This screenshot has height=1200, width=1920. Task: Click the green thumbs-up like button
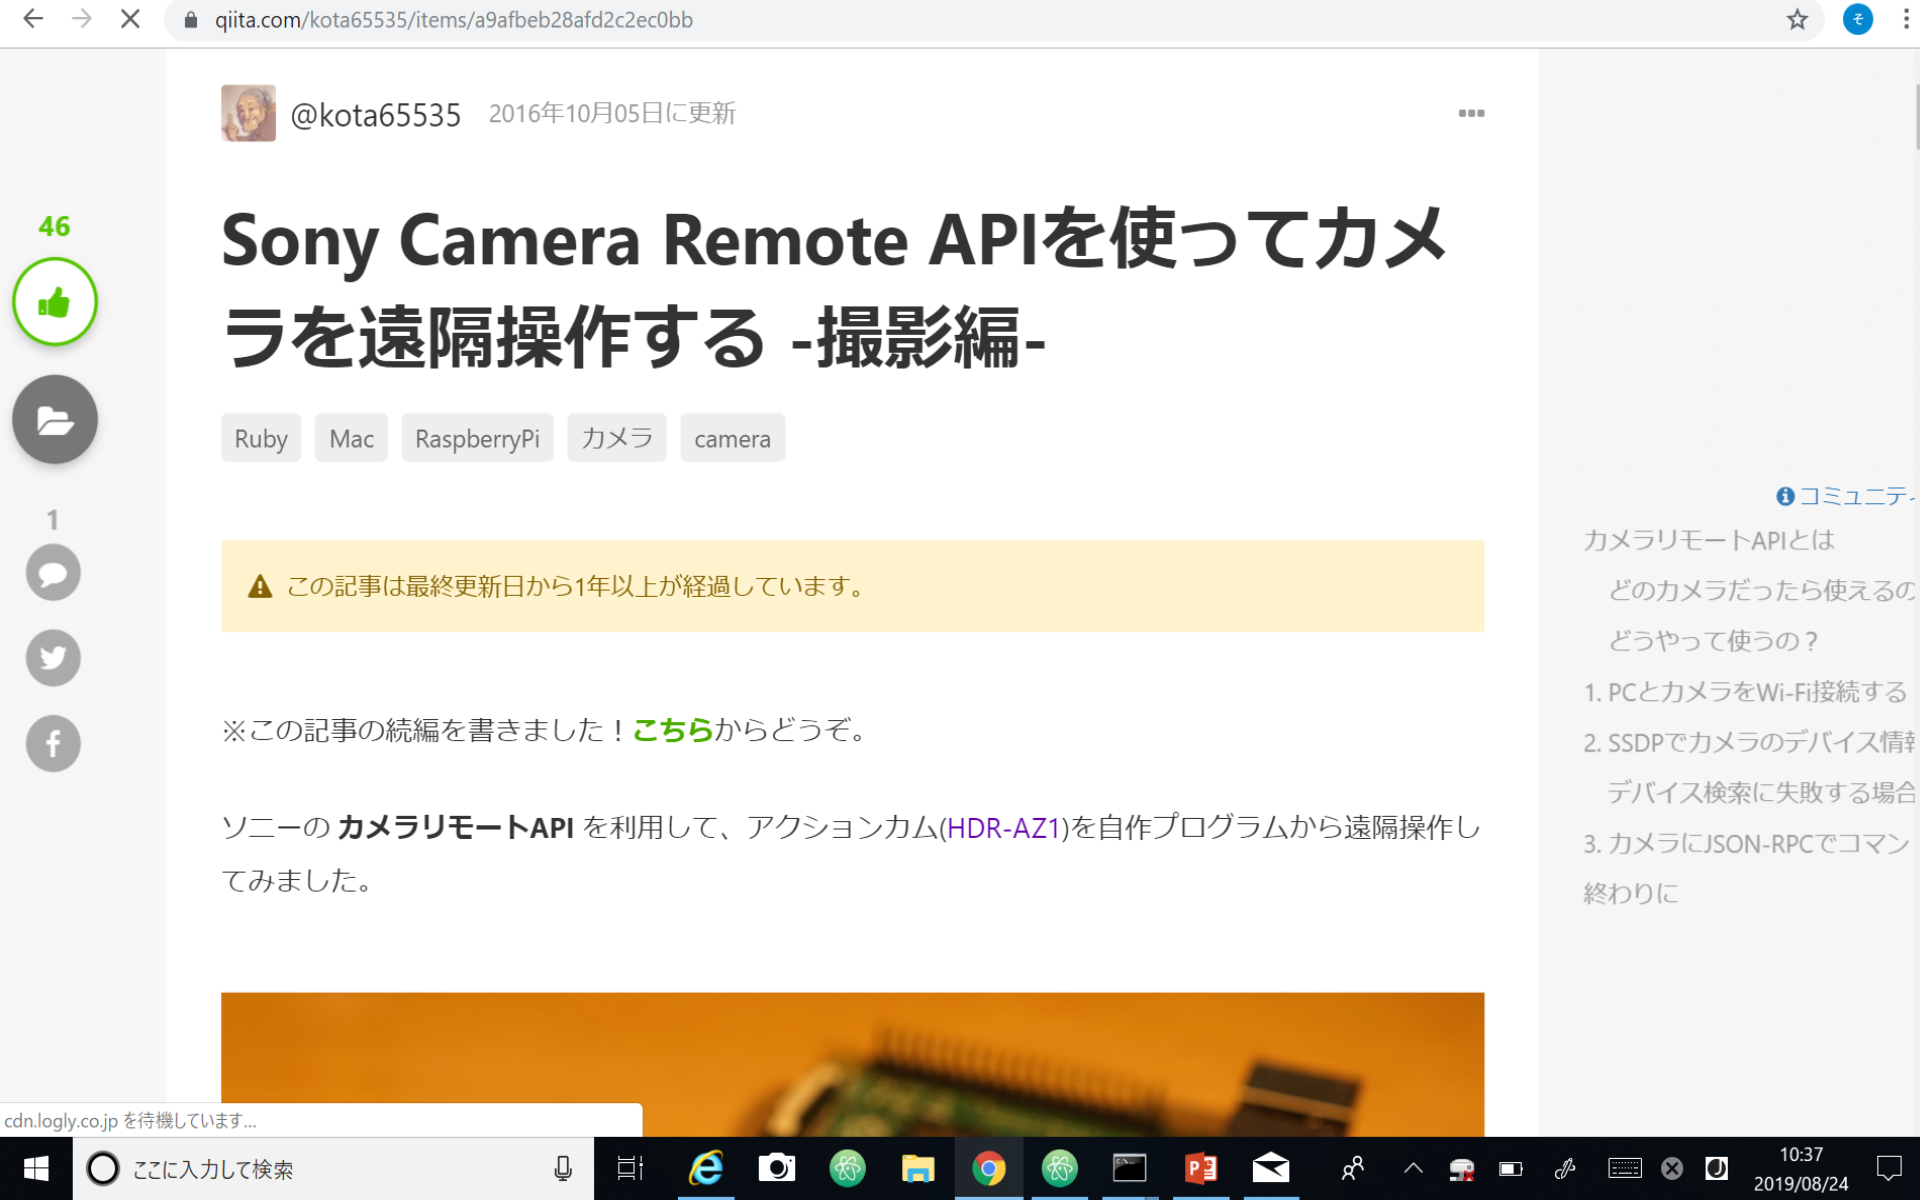54,302
